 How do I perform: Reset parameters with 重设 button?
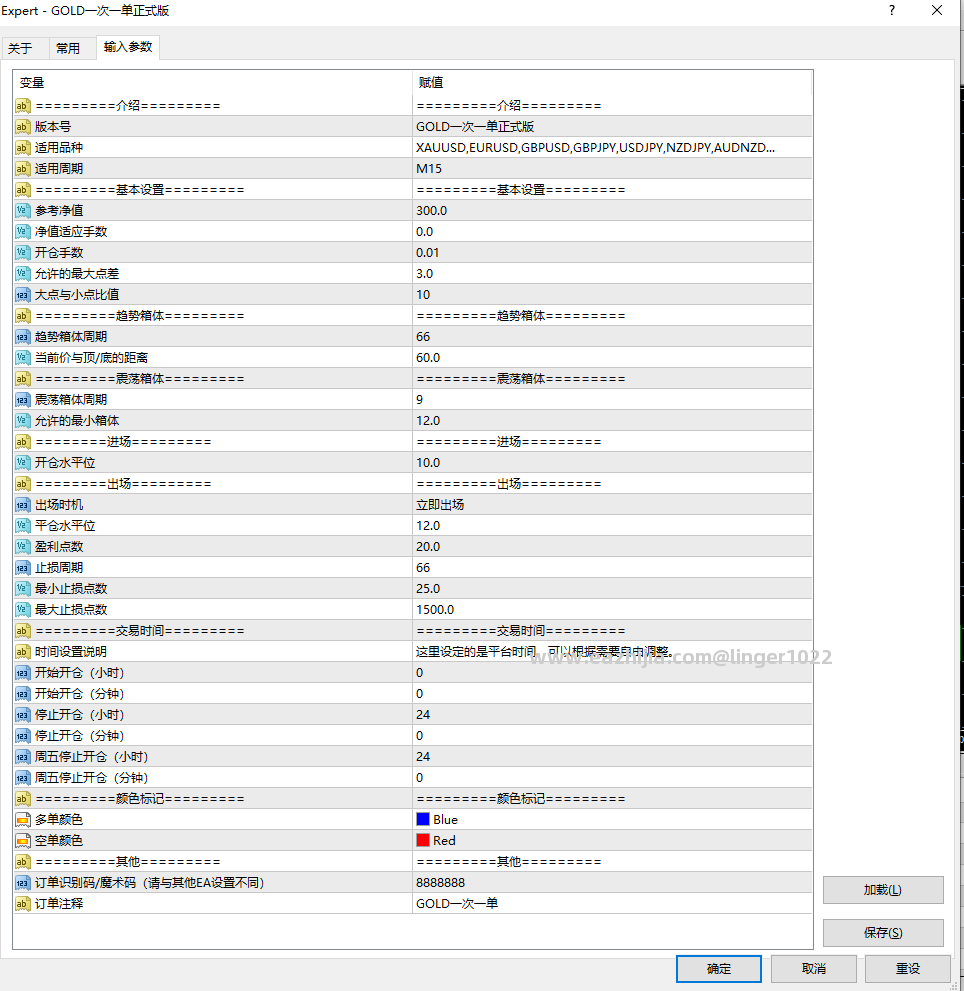(x=908, y=969)
